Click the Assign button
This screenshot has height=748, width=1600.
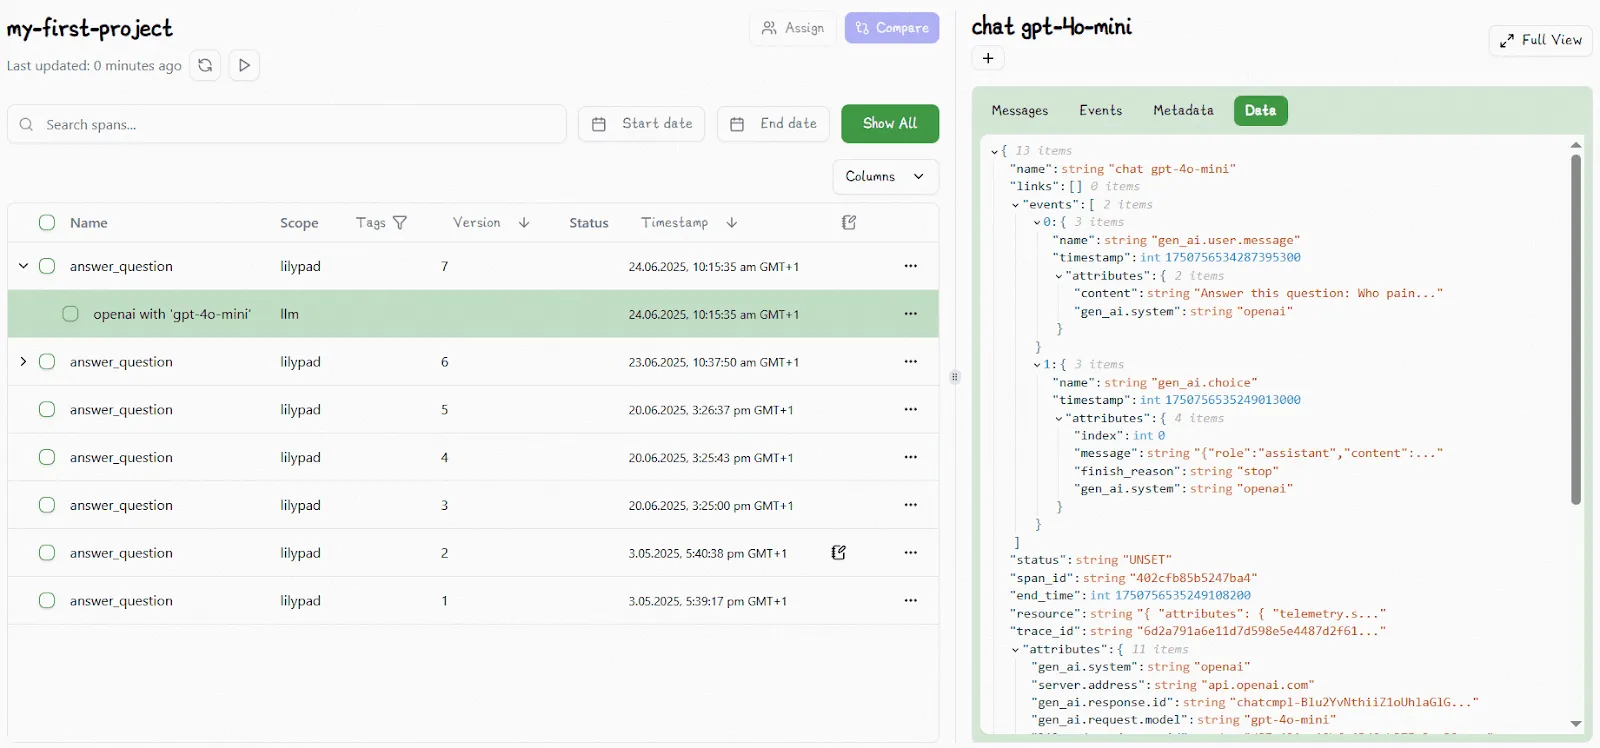793,28
